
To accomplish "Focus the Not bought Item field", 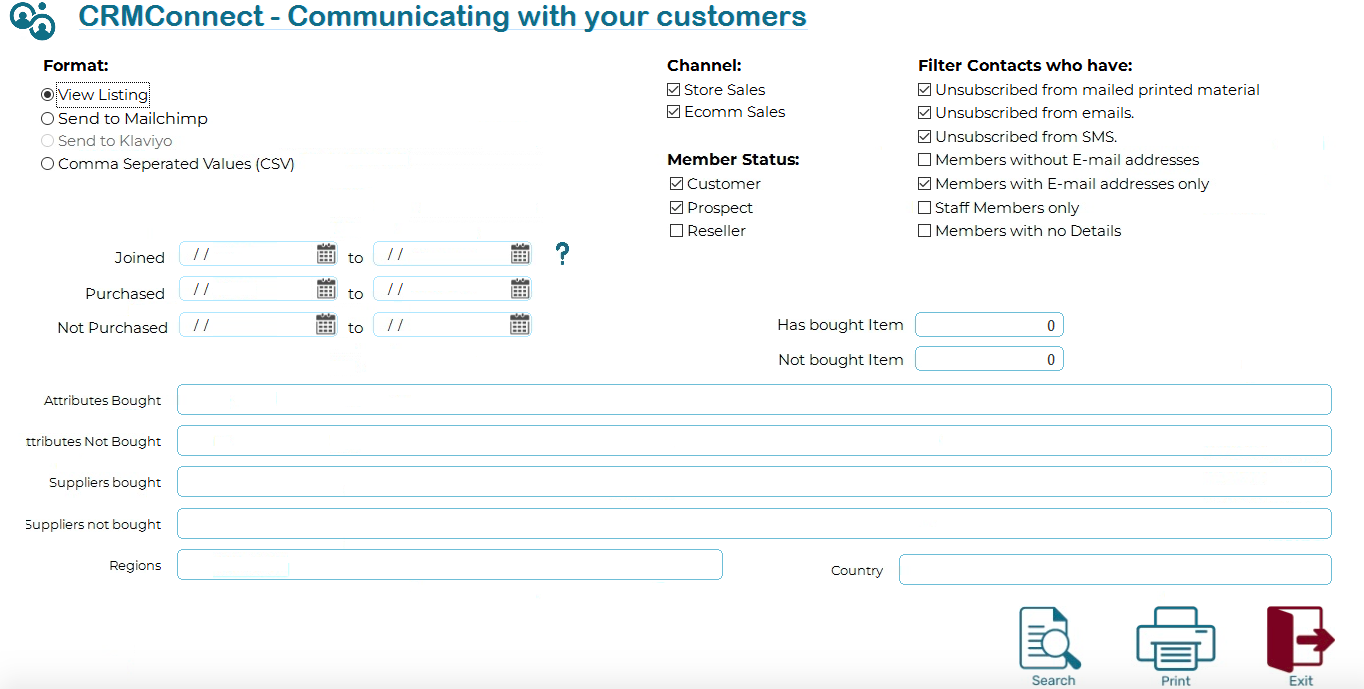I will [989, 359].
